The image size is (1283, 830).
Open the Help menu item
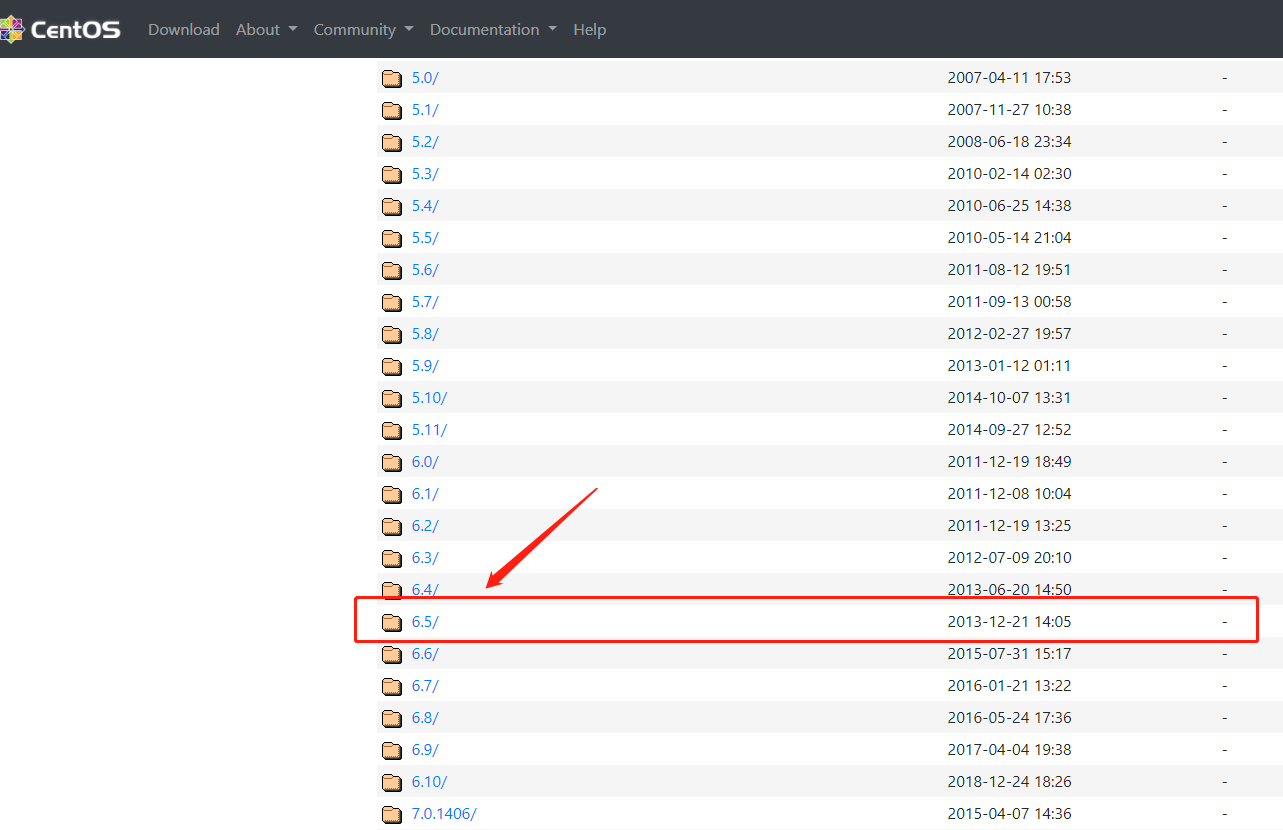coord(589,29)
